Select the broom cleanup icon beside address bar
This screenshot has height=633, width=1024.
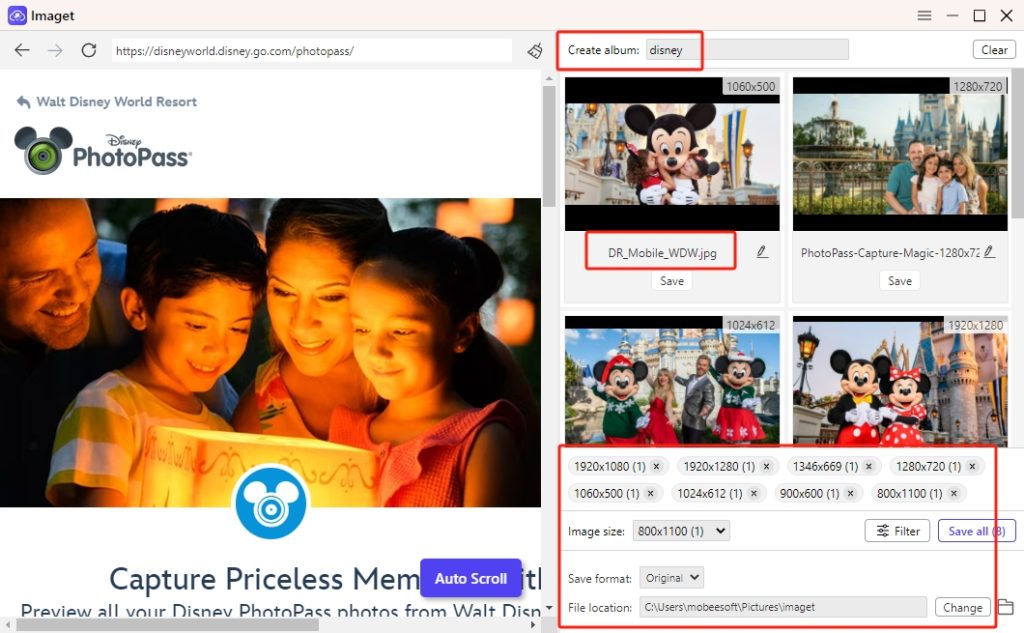pyautogui.click(x=534, y=48)
